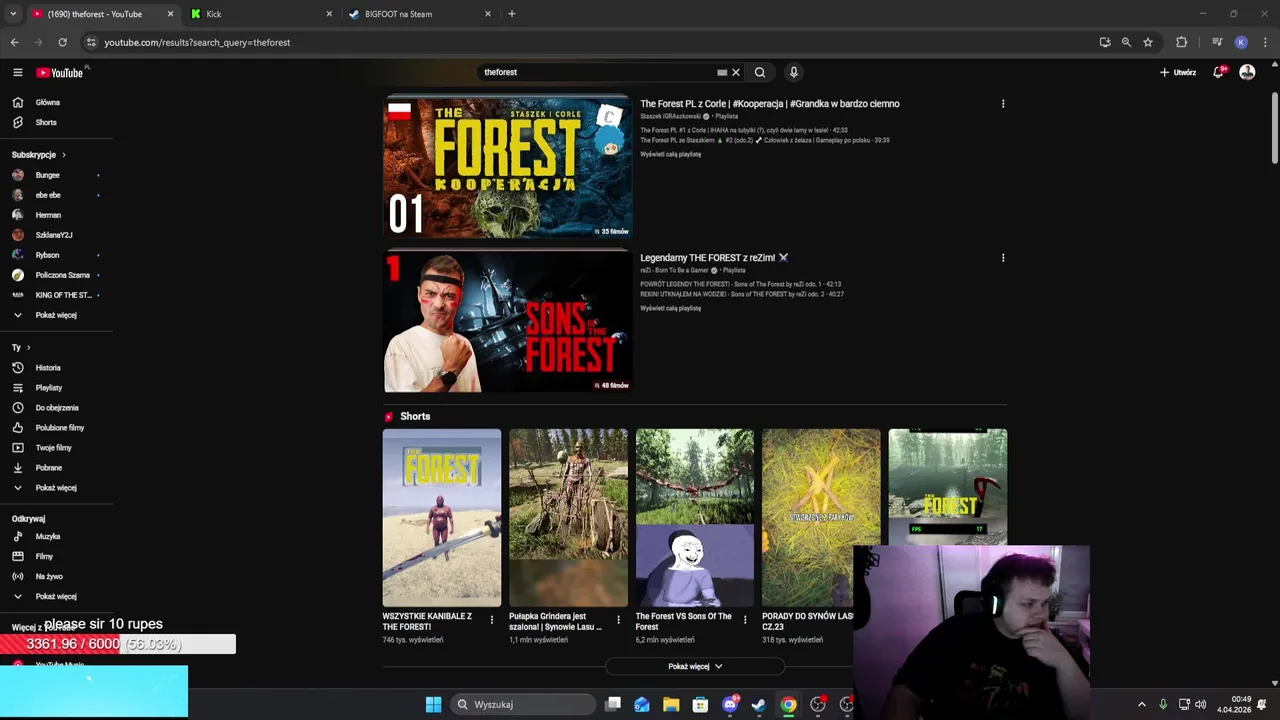Switch to BIGFOOT na Steam tab

pyautogui.click(x=420, y=14)
